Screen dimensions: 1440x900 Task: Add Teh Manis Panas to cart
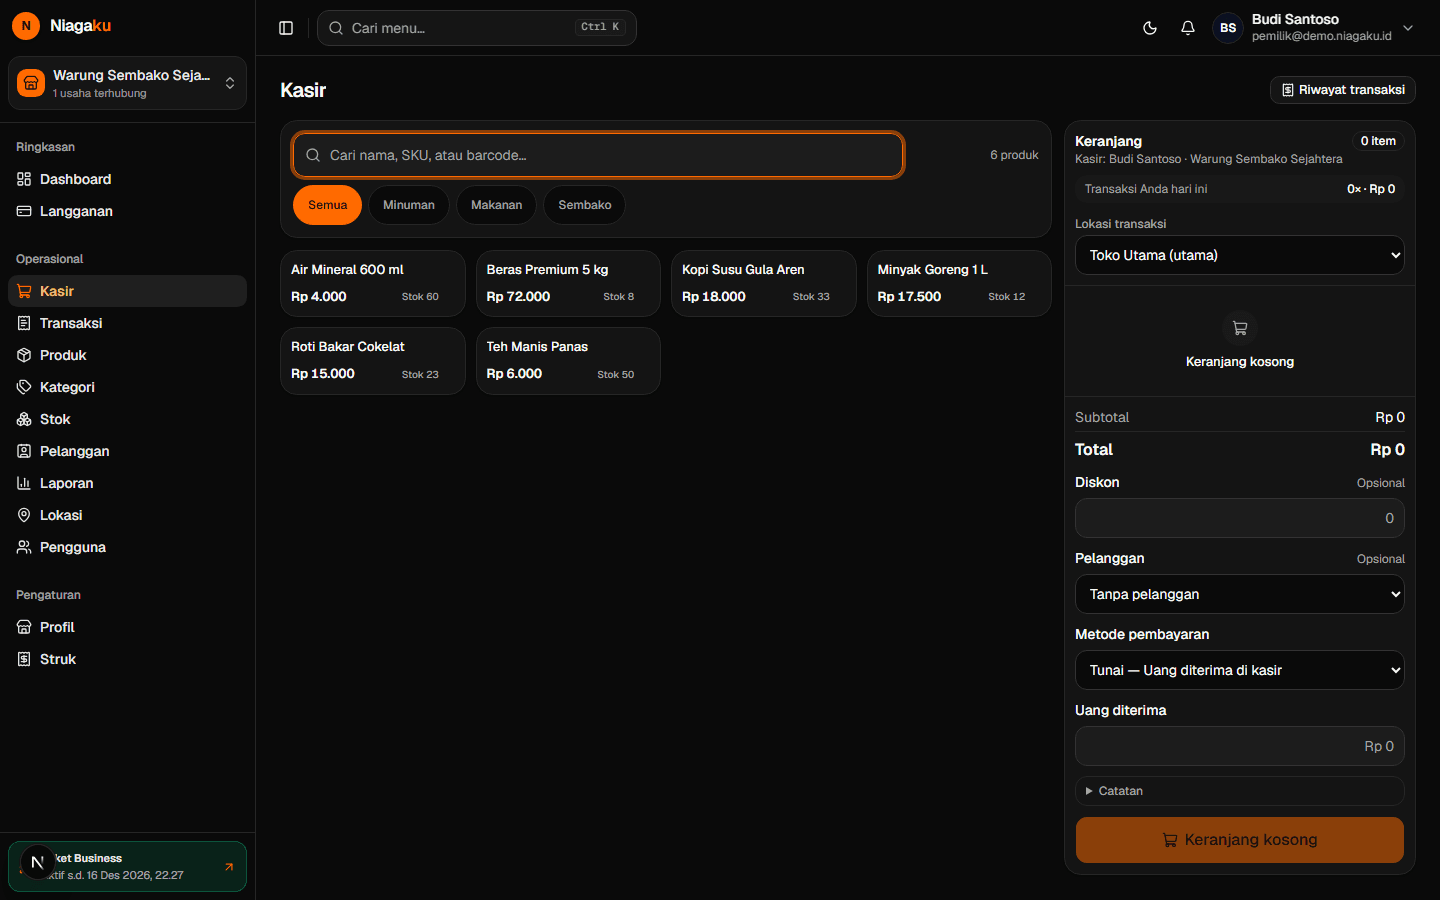(568, 361)
